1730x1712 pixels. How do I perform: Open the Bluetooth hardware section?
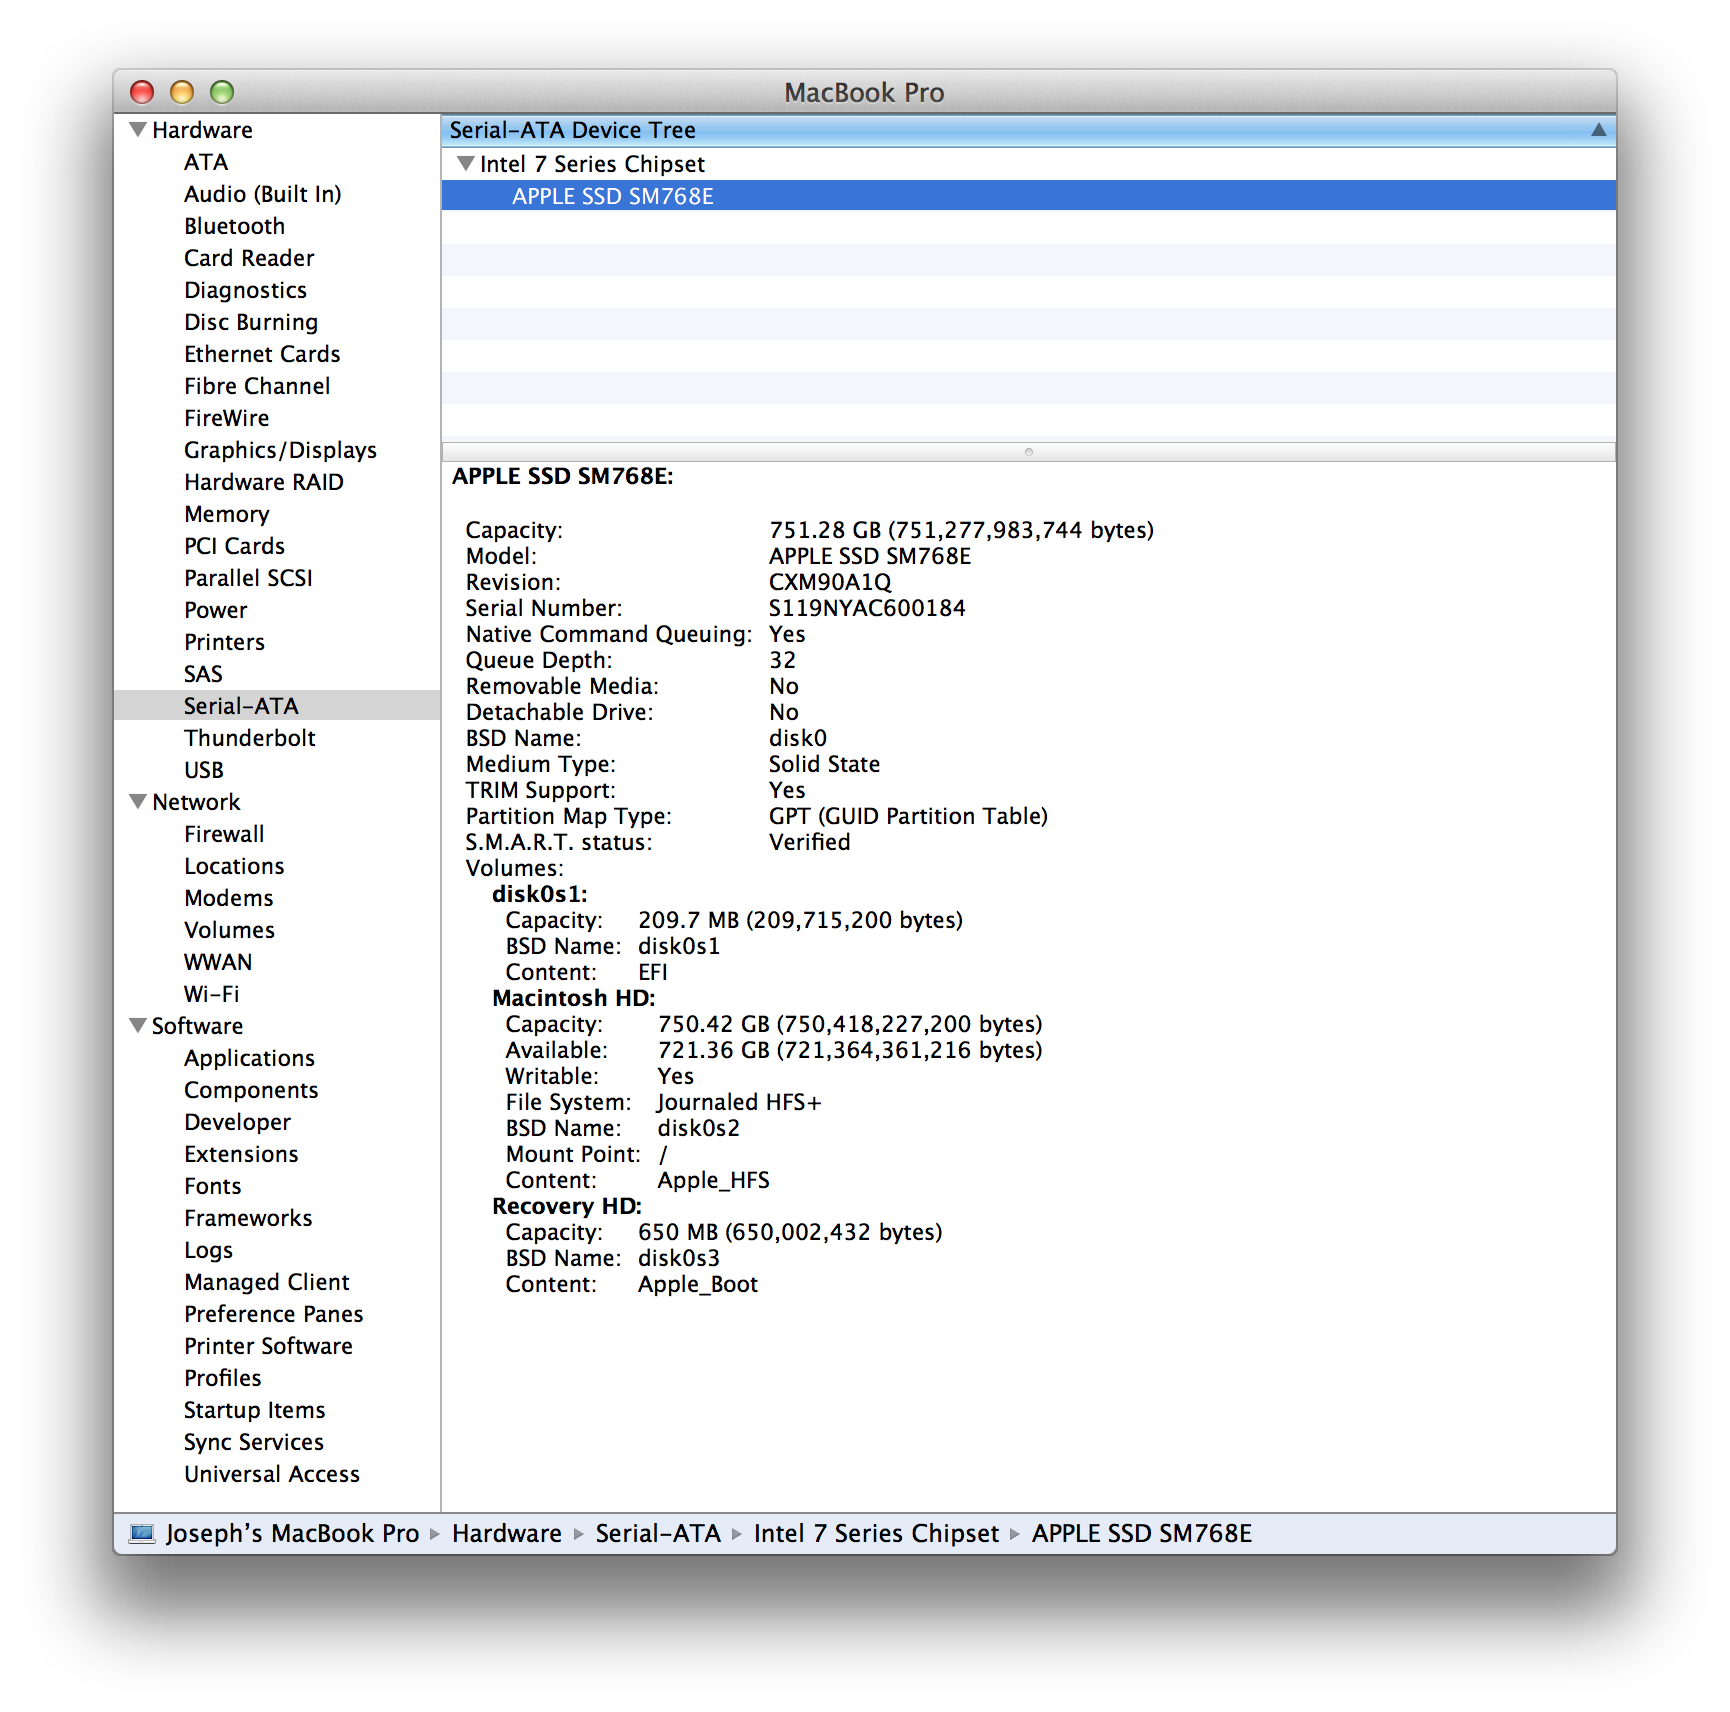pos(235,226)
